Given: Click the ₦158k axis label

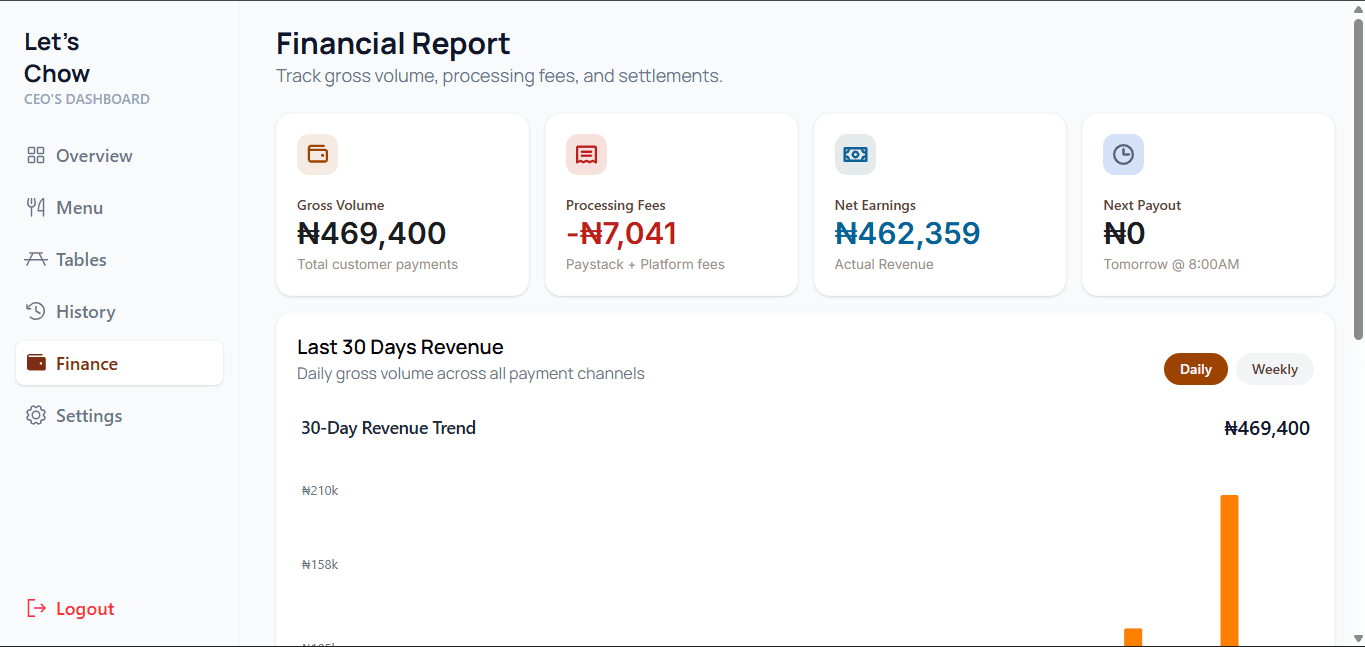Looking at the screenshot, I should 320,565.
